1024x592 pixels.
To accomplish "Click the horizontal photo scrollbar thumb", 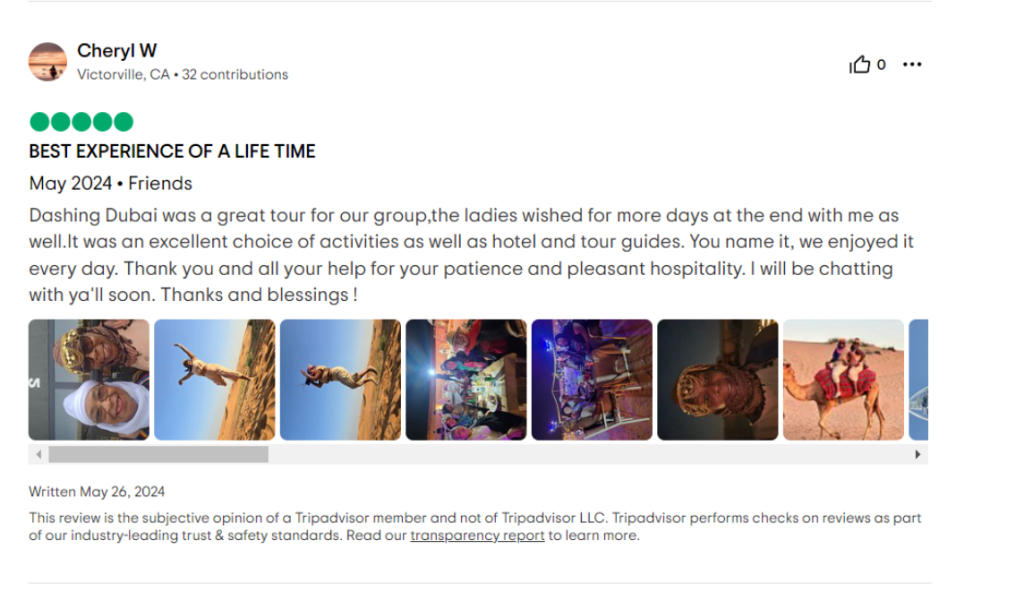I will (x=159, y=454).
